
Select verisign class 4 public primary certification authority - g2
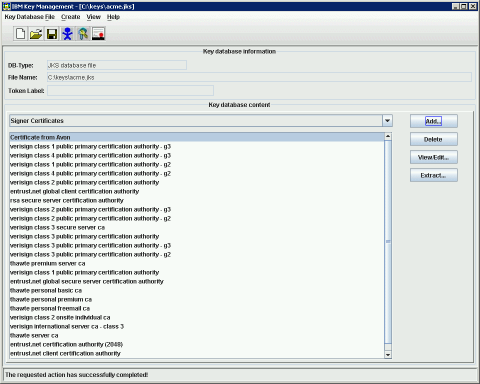click(x=197, y=173)
